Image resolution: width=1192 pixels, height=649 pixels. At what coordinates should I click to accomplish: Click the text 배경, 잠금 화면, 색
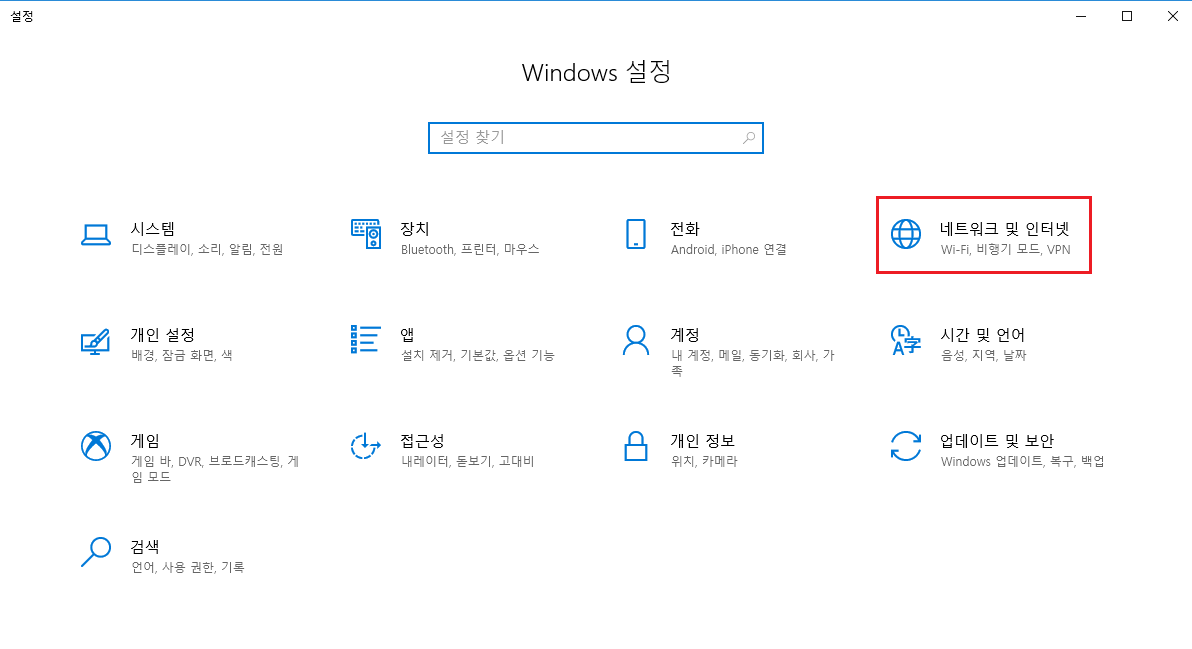(182, 355)
